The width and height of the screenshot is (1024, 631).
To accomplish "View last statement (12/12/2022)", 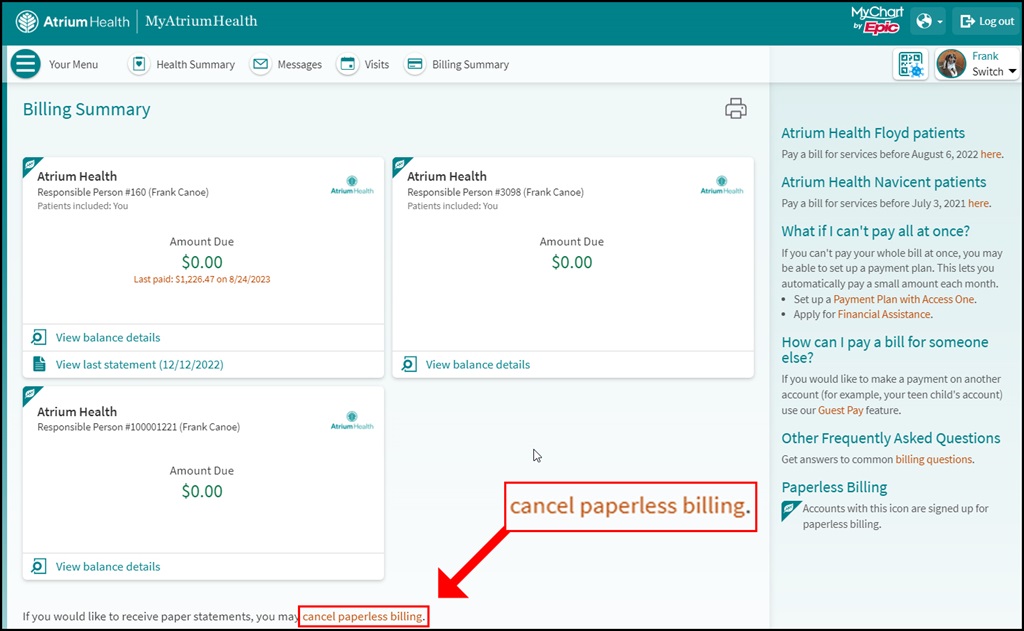I will (x=139, y=364).
